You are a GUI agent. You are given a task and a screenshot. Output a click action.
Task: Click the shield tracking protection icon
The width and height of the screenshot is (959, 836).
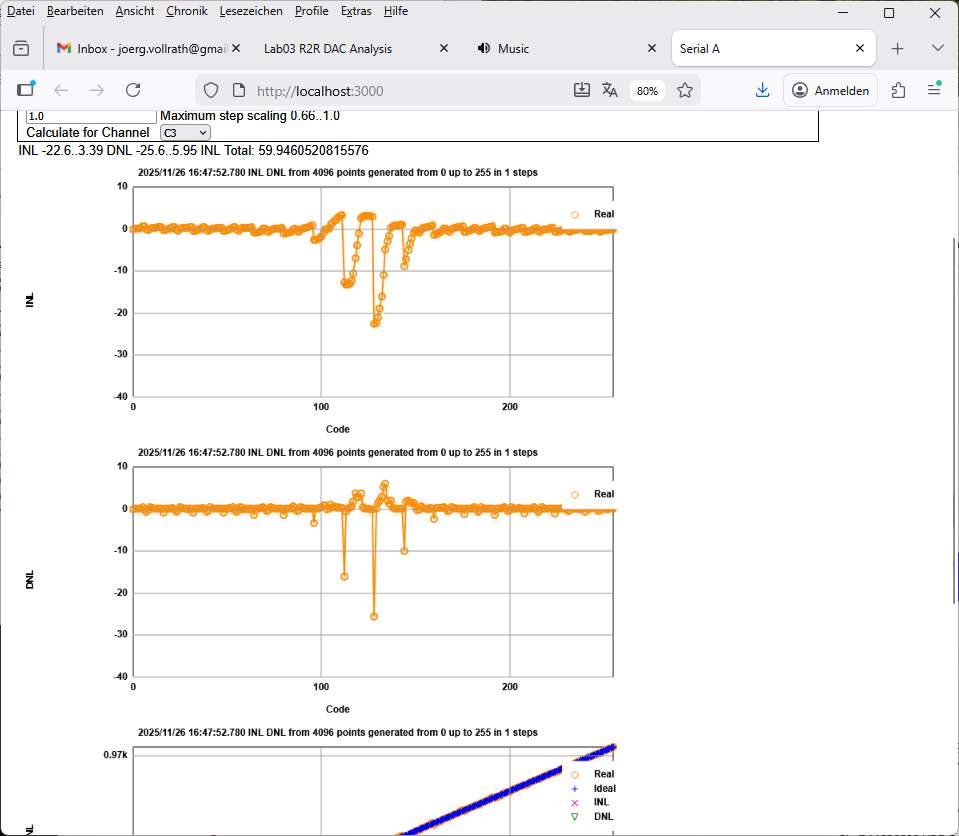pyautogui.click(x=210, y=90)
